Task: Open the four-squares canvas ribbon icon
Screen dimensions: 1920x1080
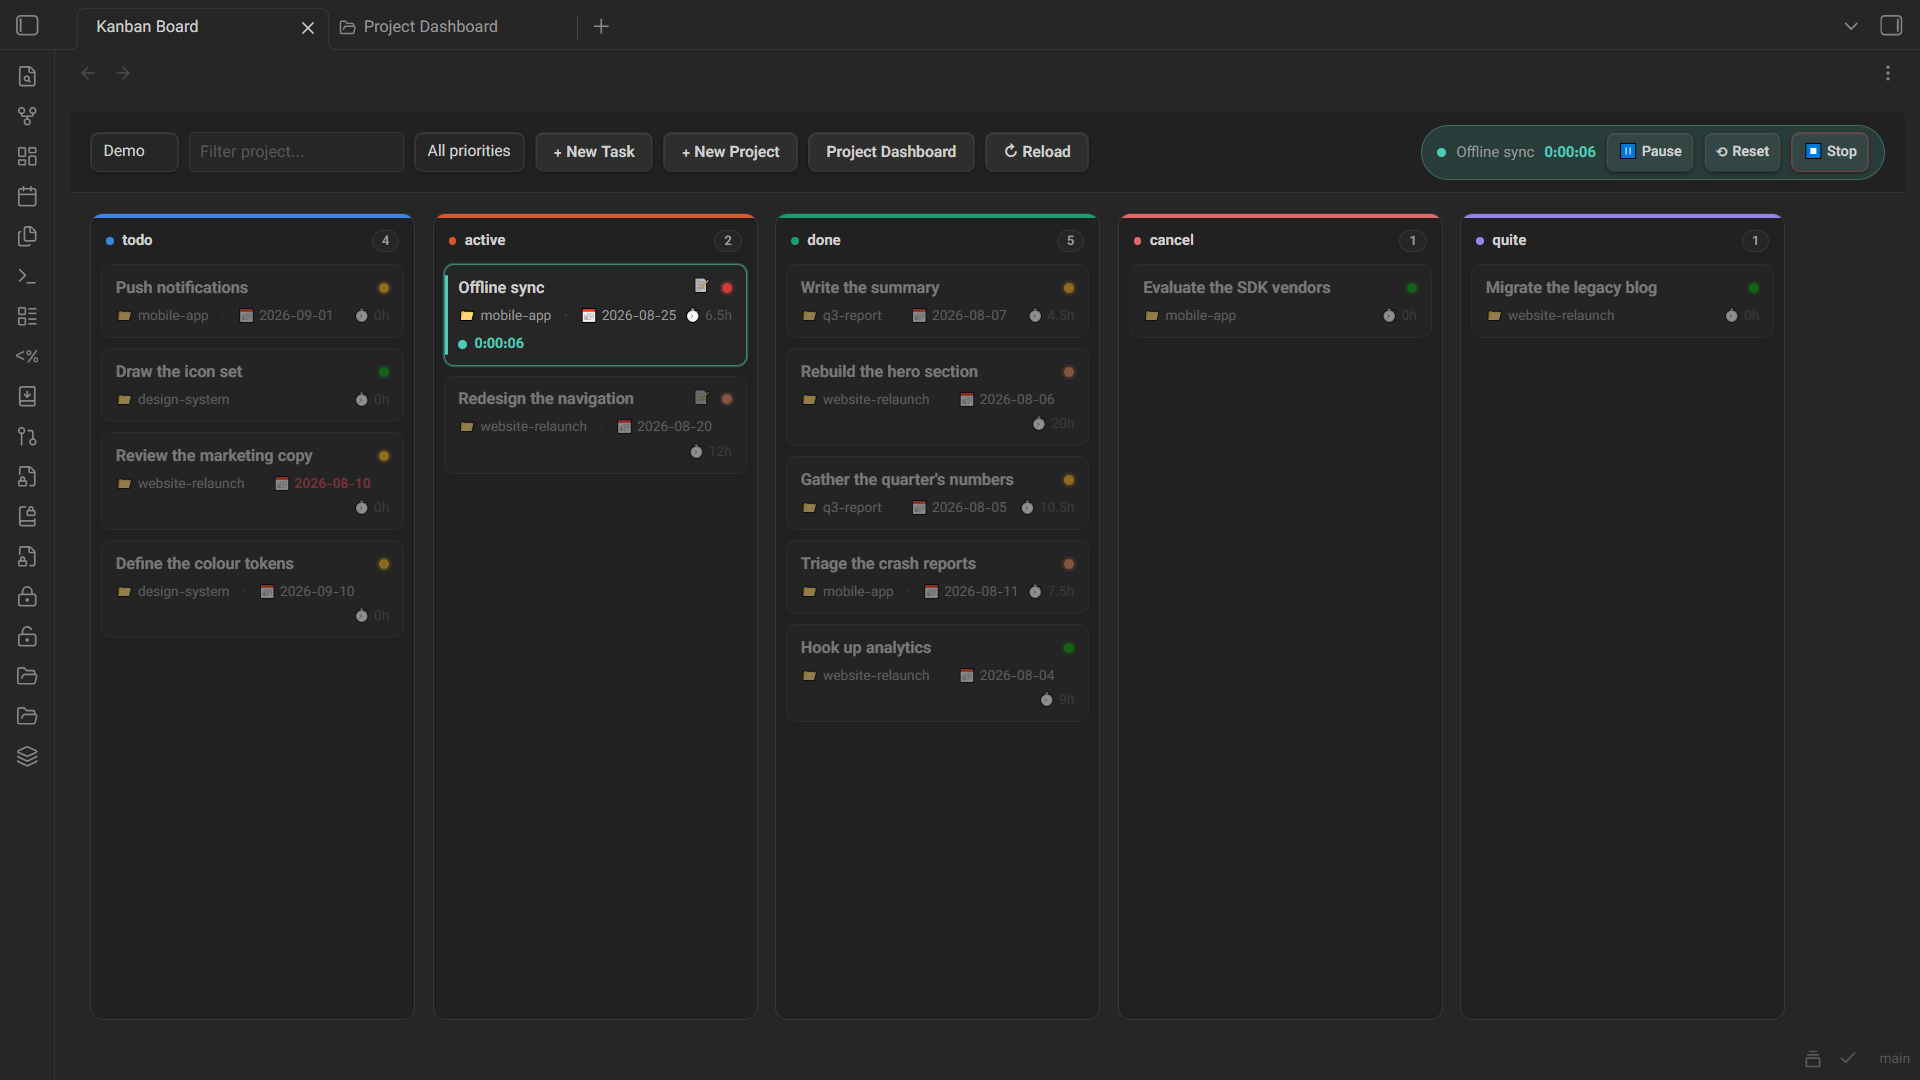Action: 28,156
